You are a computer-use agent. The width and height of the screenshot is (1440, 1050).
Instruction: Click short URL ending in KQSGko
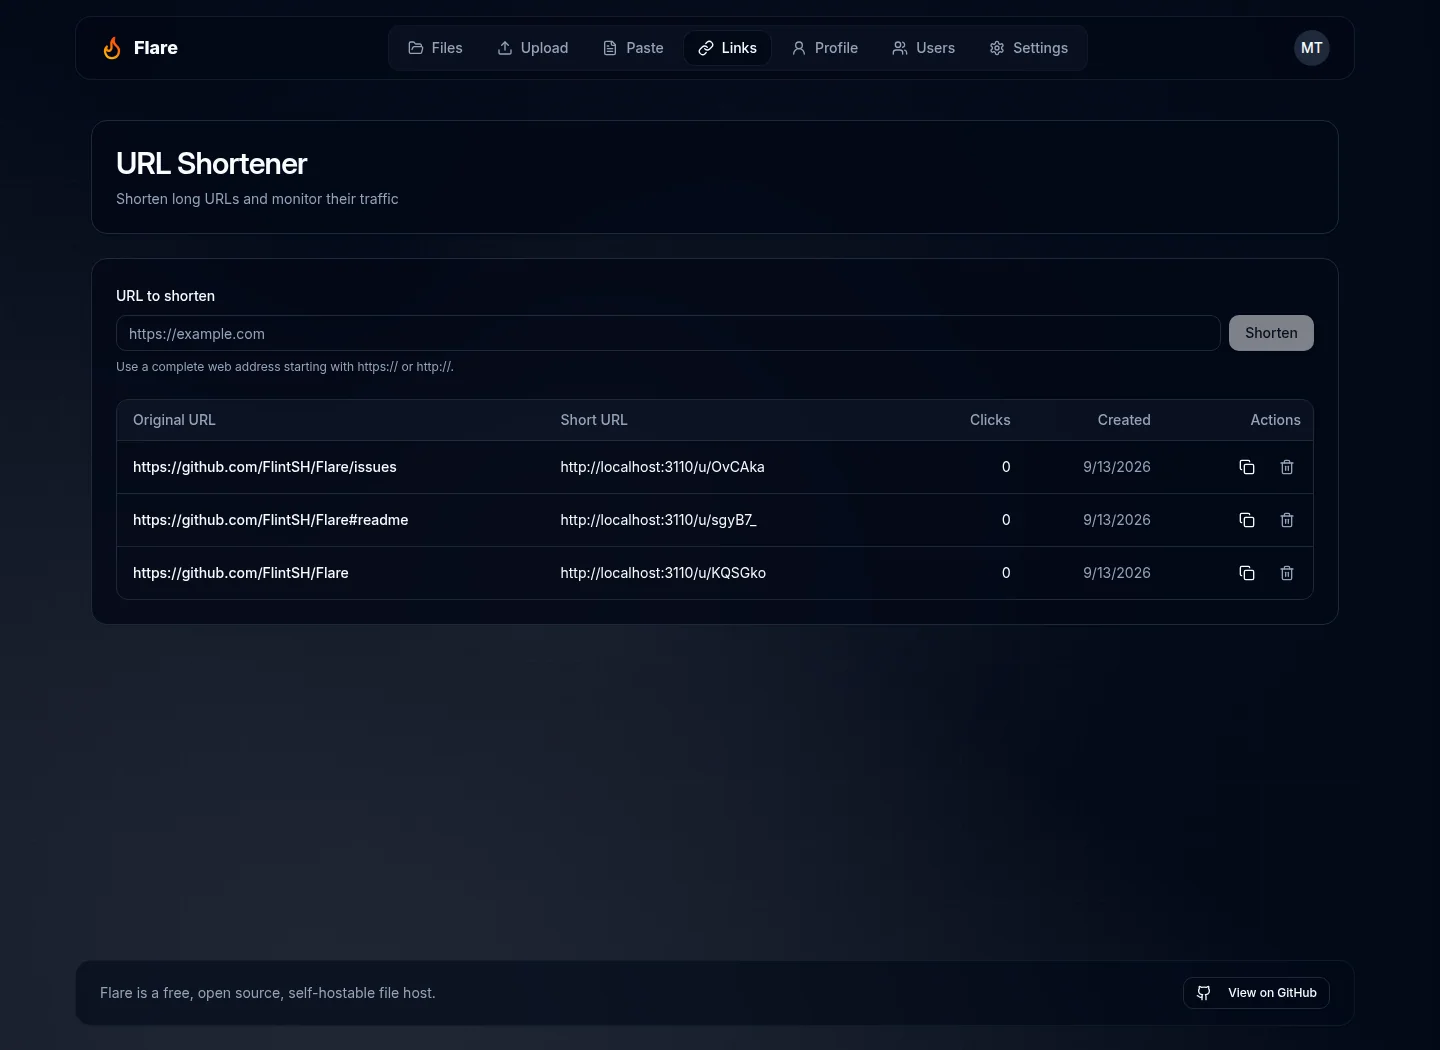pyautogui.click(x=663, y=573)
